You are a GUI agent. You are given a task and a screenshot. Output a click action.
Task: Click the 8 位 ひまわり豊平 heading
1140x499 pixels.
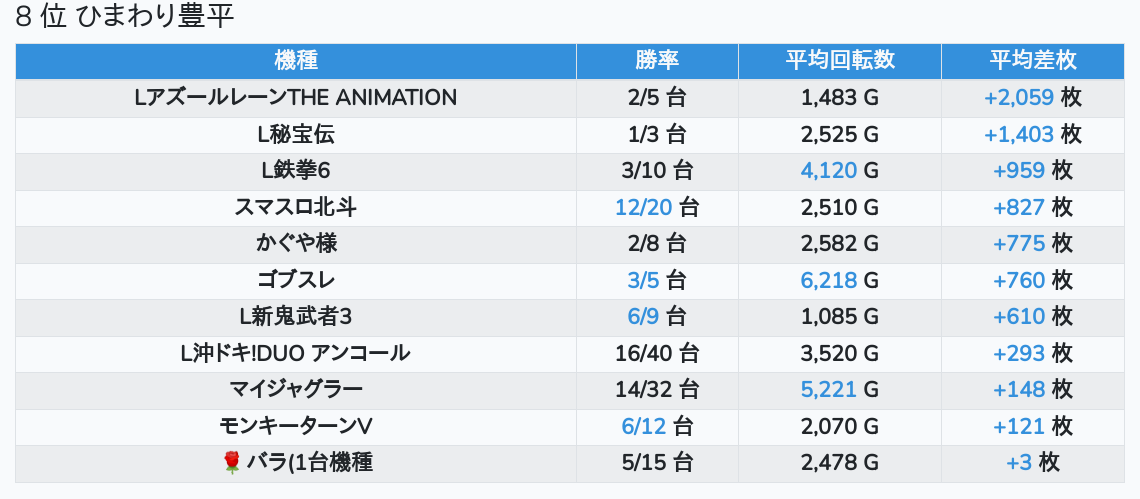(125, 17)
